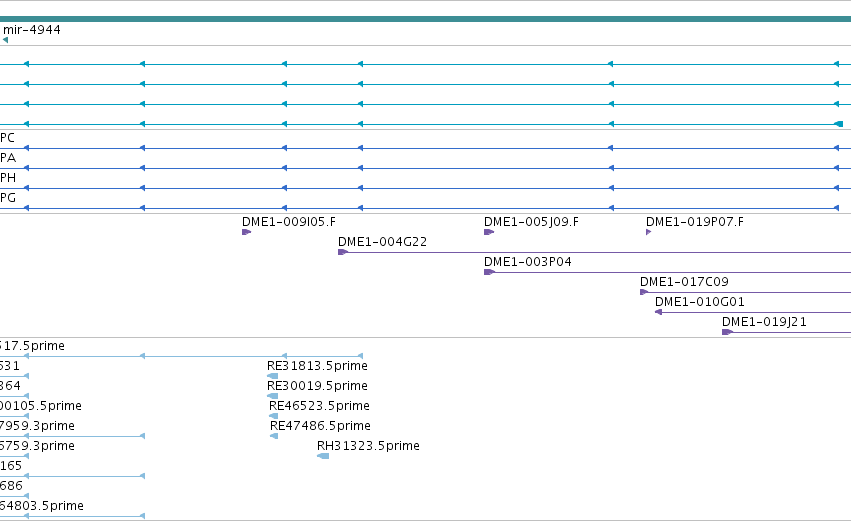Image resolution: width=851 pixels, height=521 pixels.
Task: Select the PA transcript label
Action: 8,158
